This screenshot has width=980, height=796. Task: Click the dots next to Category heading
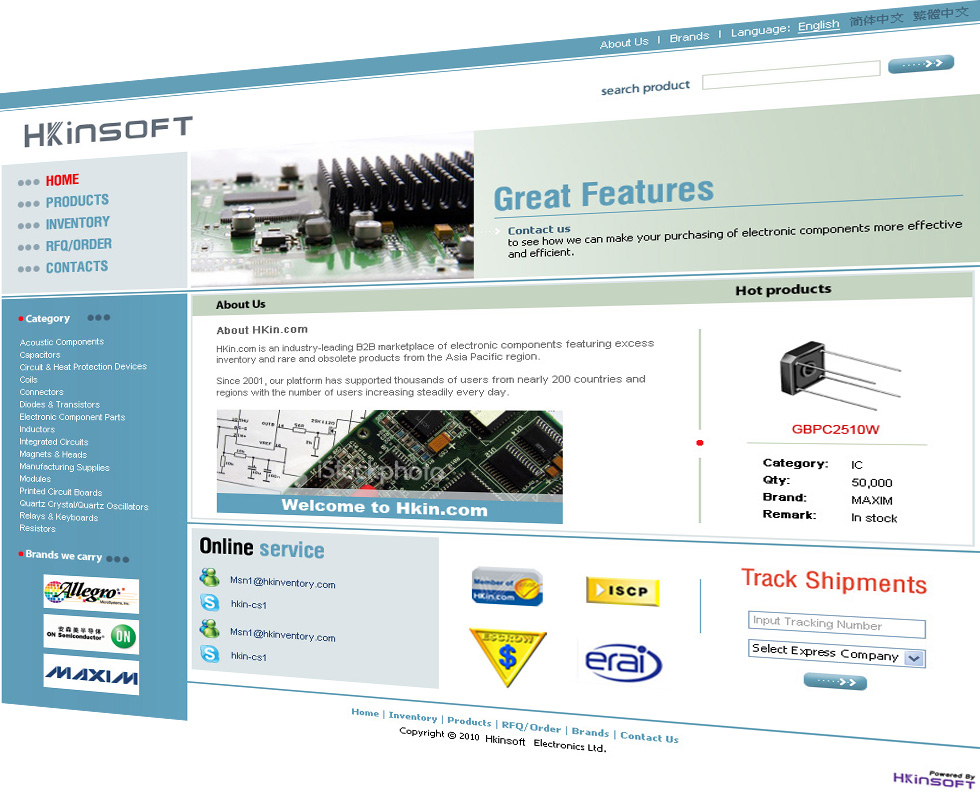point(99,317)
